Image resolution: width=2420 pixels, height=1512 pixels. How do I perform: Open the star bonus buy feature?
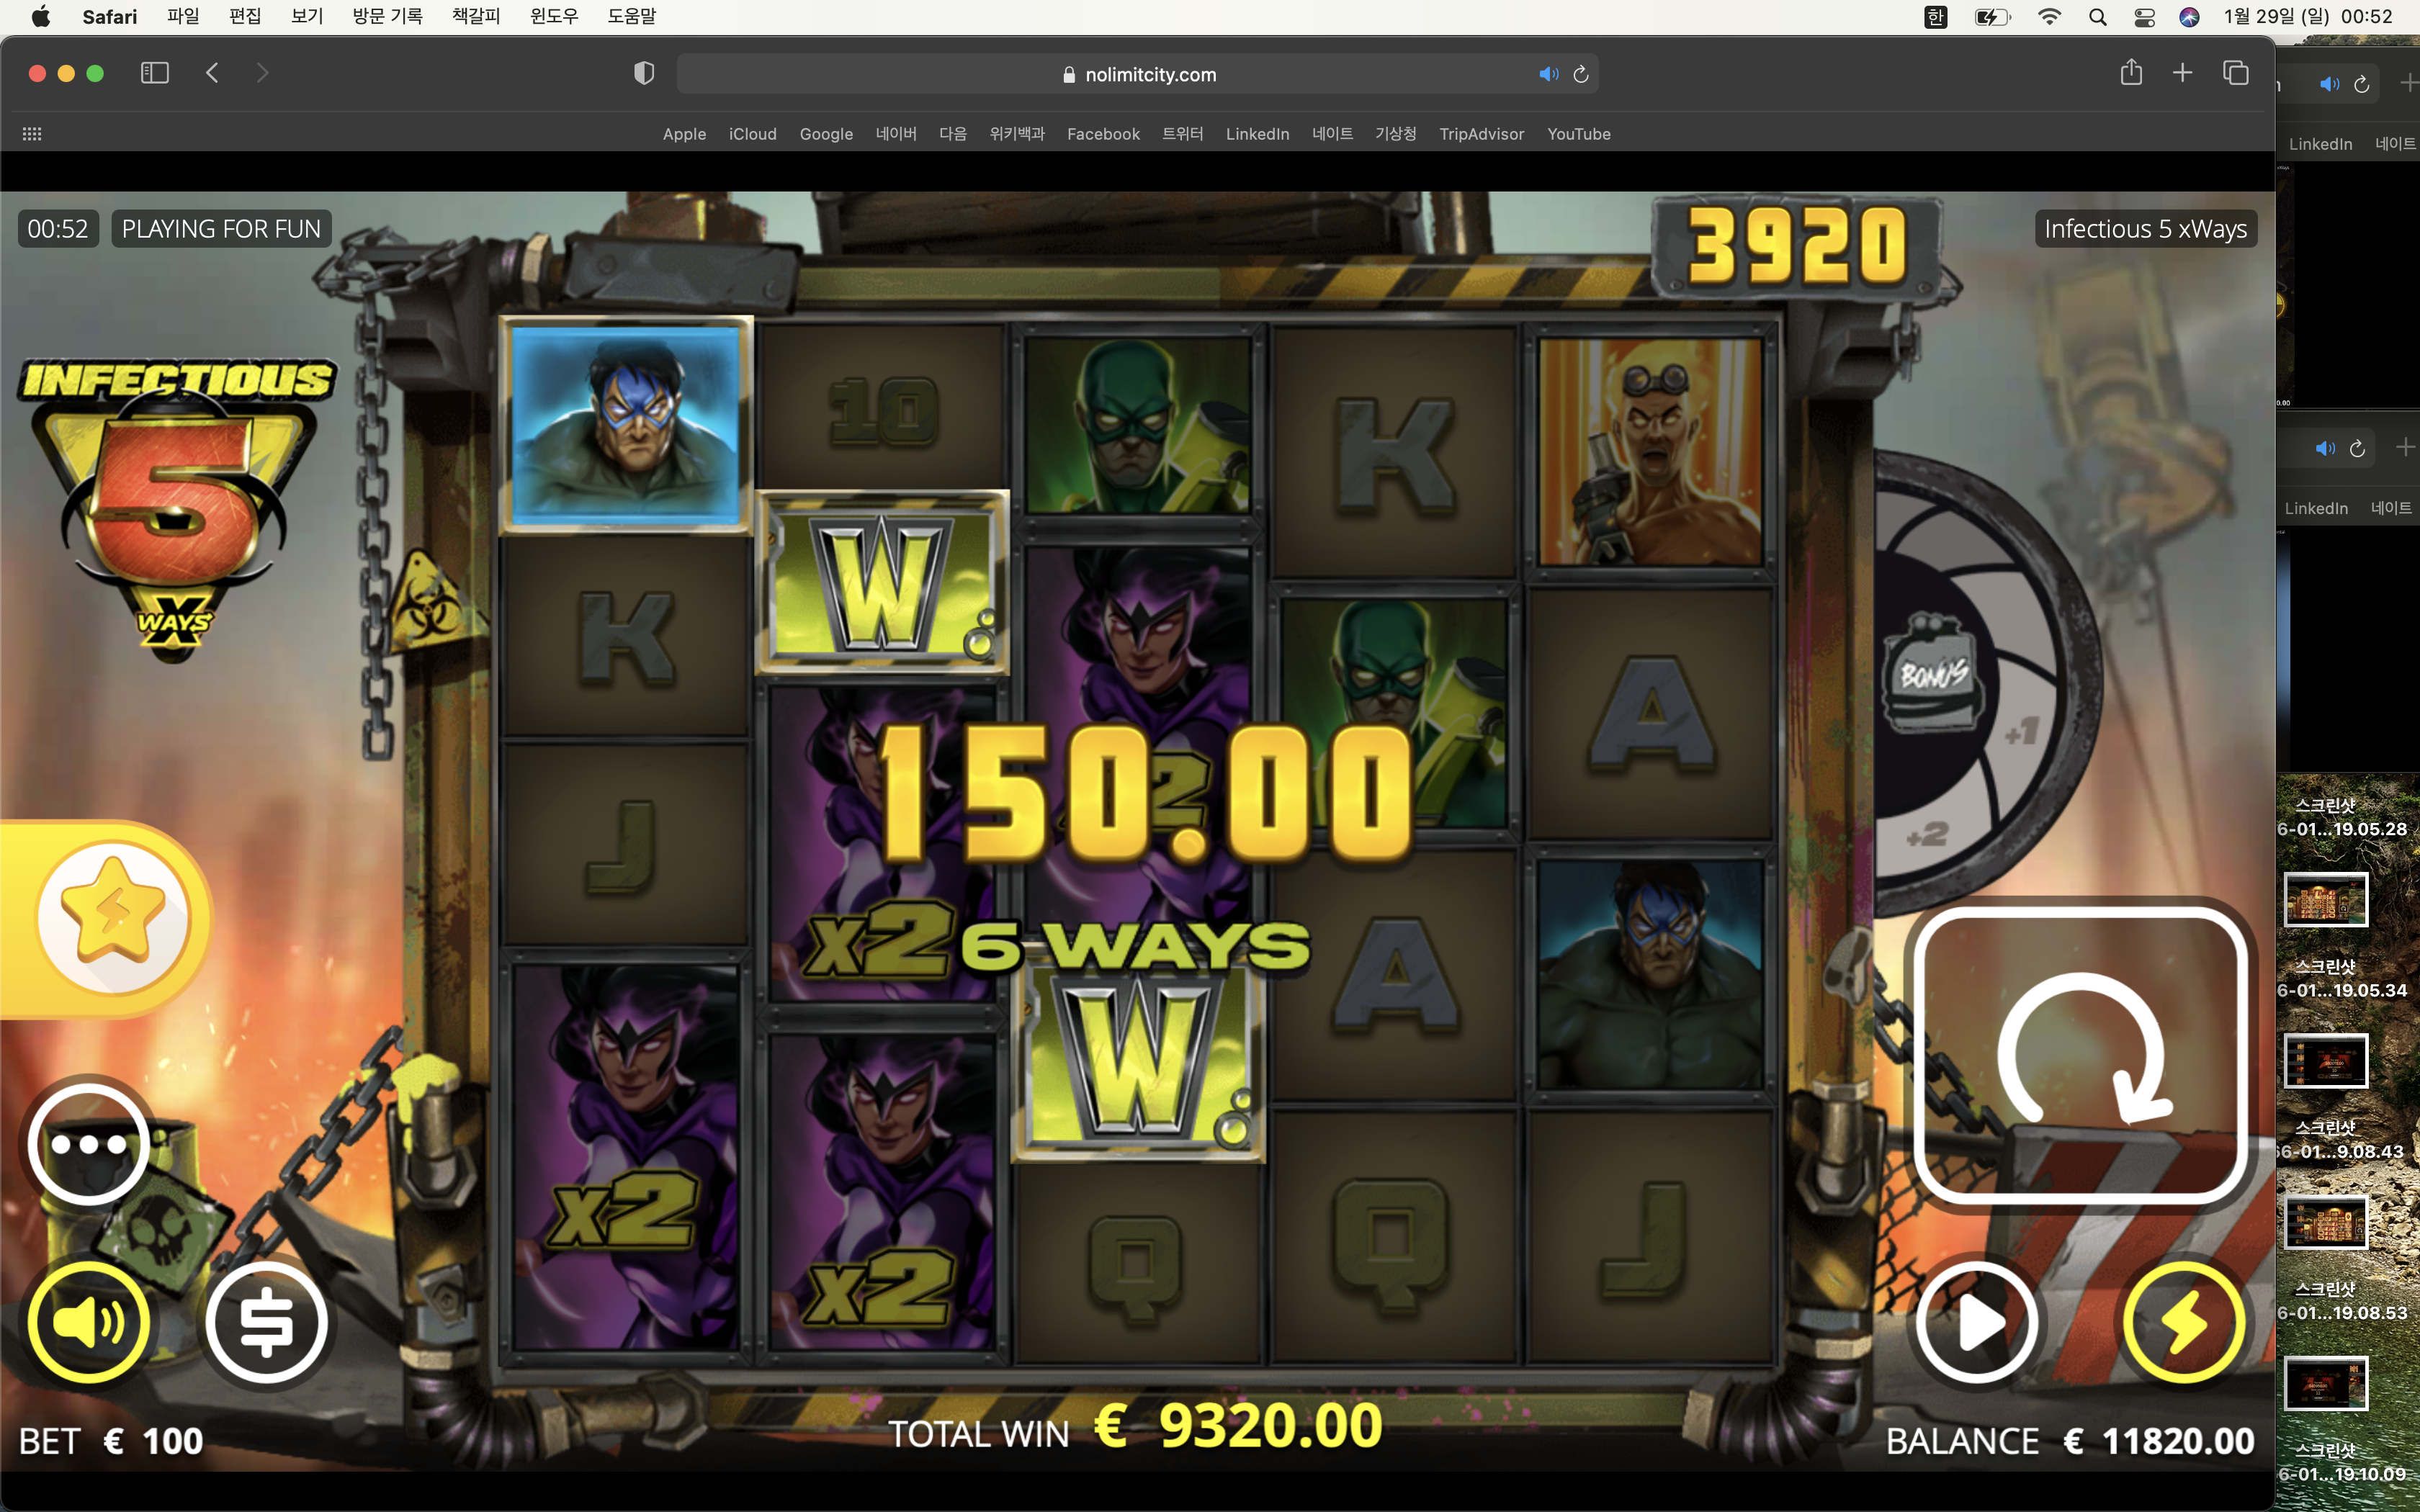click(113, 919)
